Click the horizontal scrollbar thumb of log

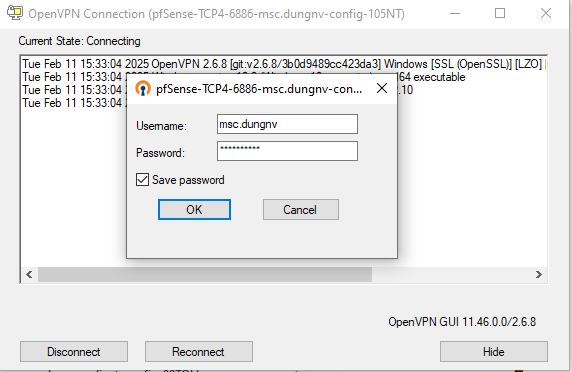coord(205,274)
